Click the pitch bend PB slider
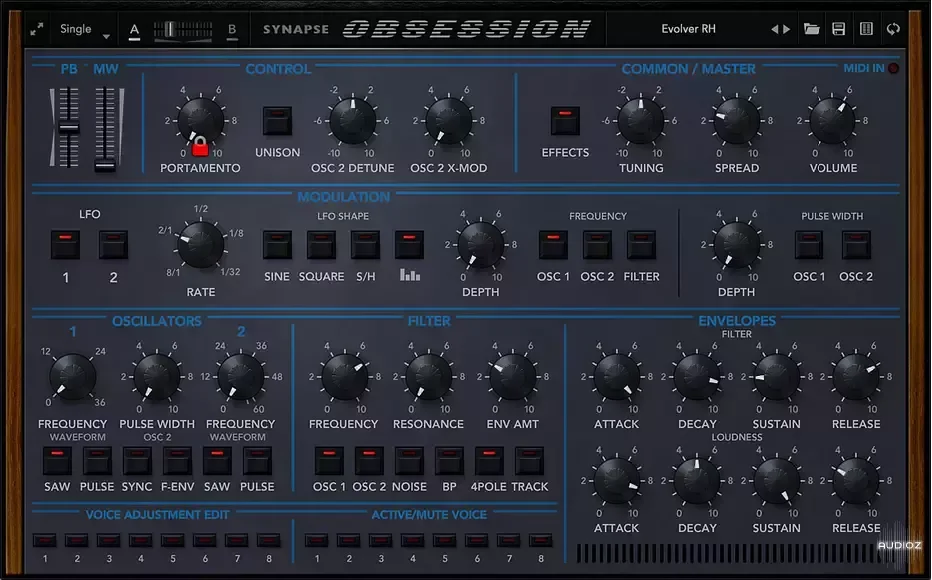The width and height of the screenshot is (932, 580). tap(68, 128)
